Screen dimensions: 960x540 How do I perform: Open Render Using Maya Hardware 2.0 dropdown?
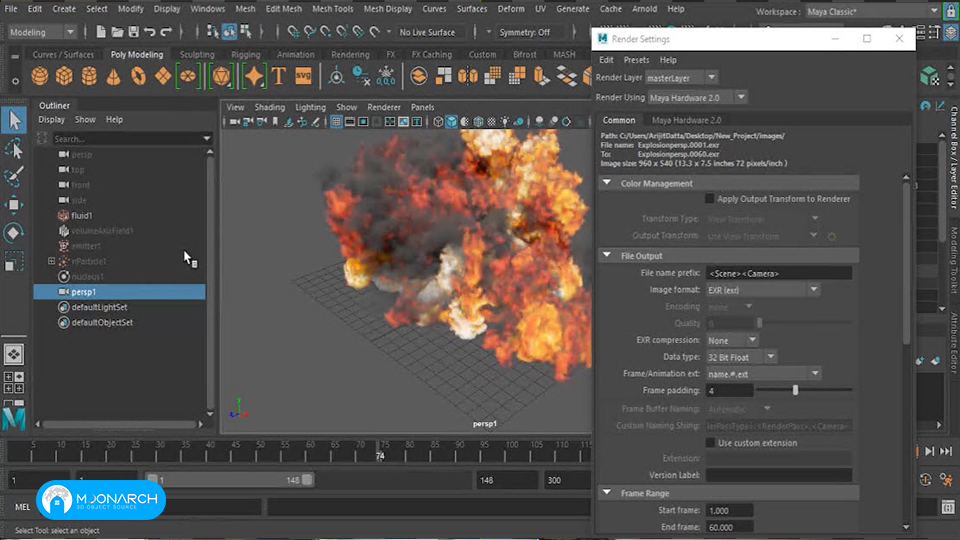(x=698, y=97)
